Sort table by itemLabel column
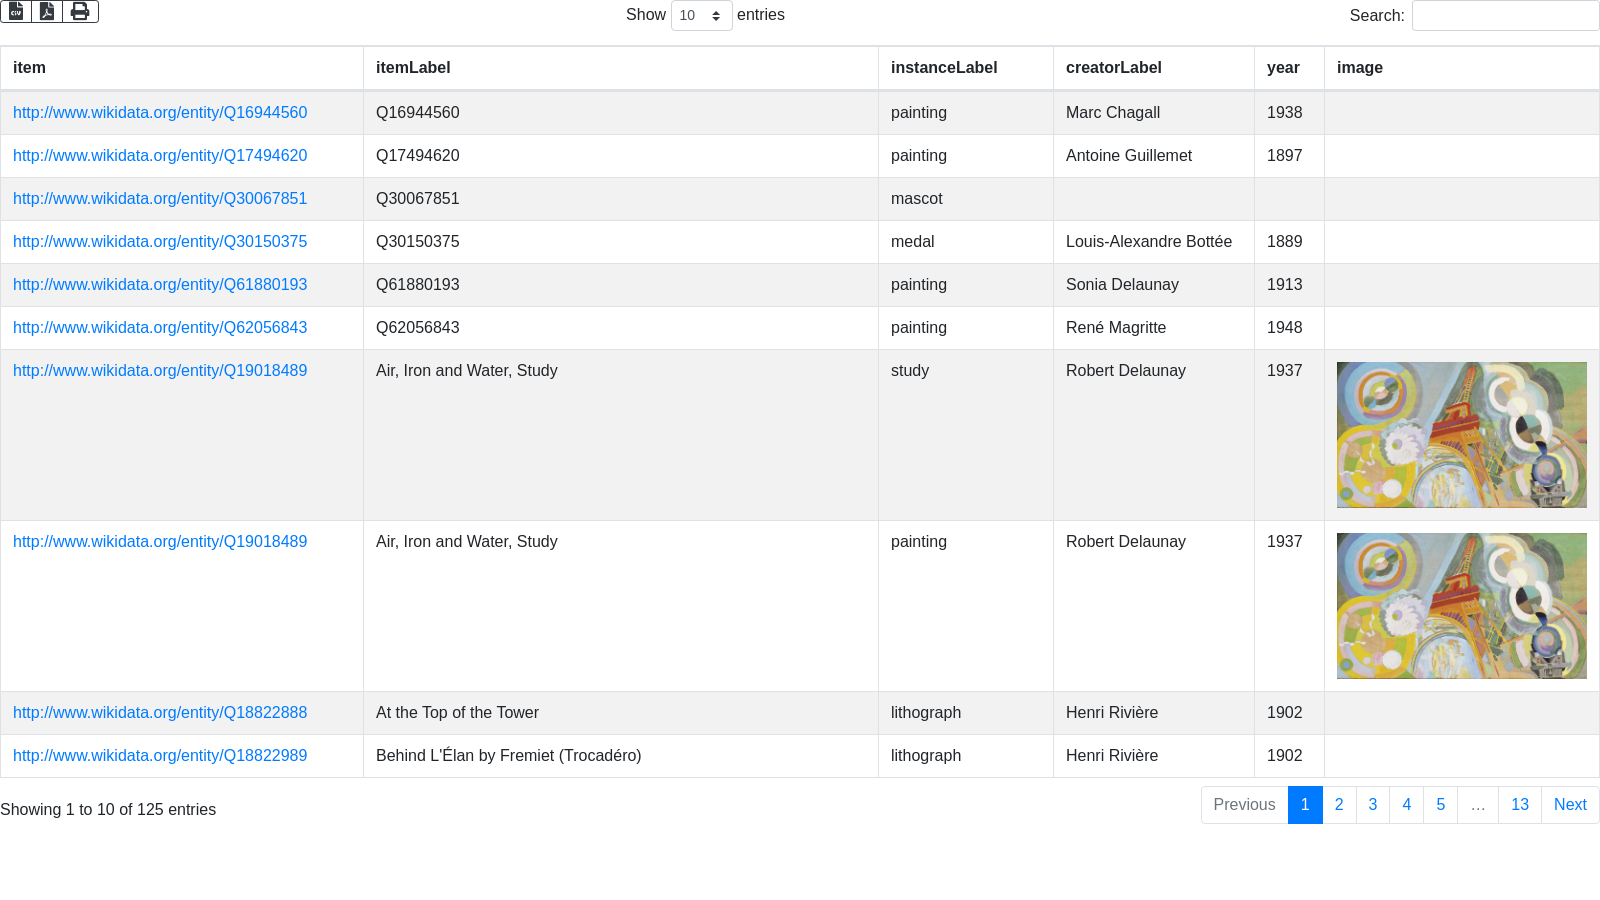 (x=413, y=68)
